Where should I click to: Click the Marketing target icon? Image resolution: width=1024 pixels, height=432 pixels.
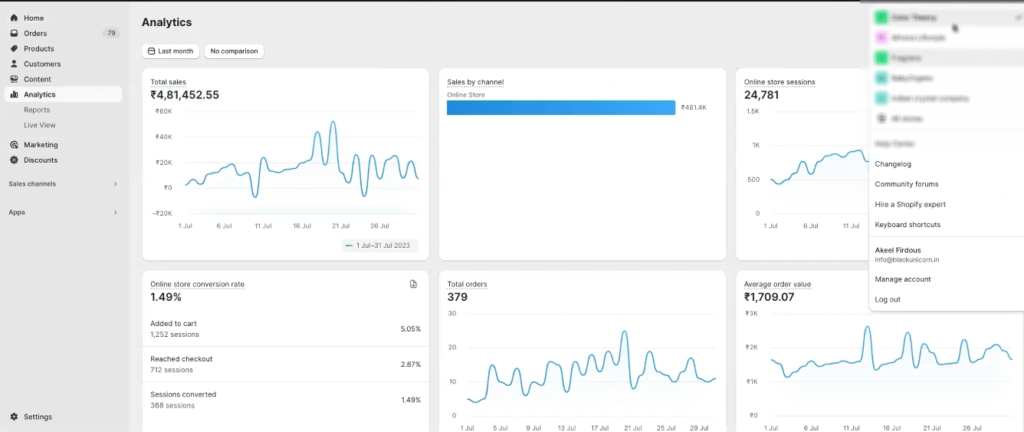pyautogui.click(x=14, y=144)
